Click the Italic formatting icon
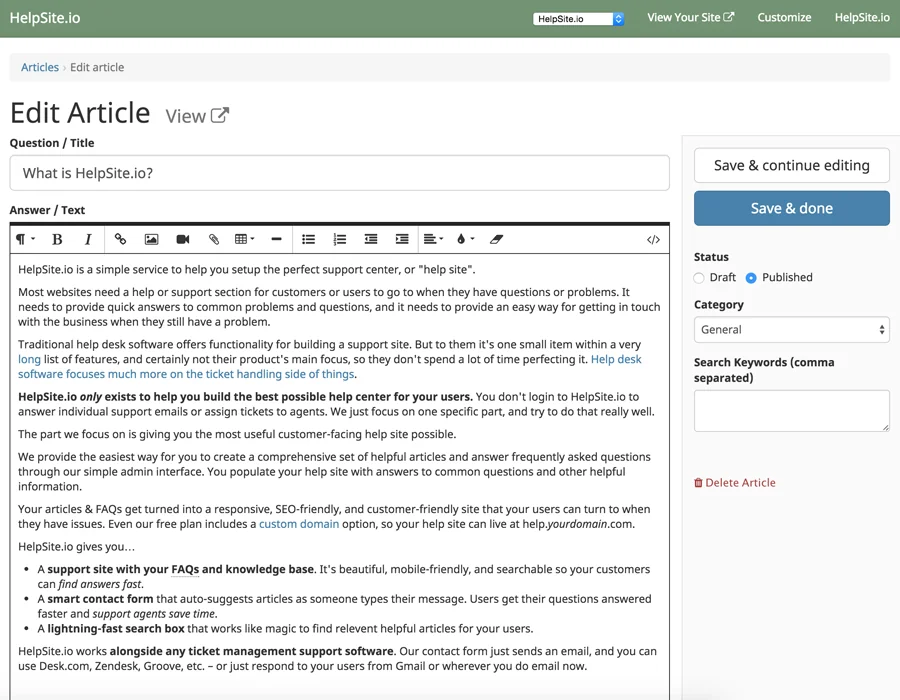 pos(88,239)
